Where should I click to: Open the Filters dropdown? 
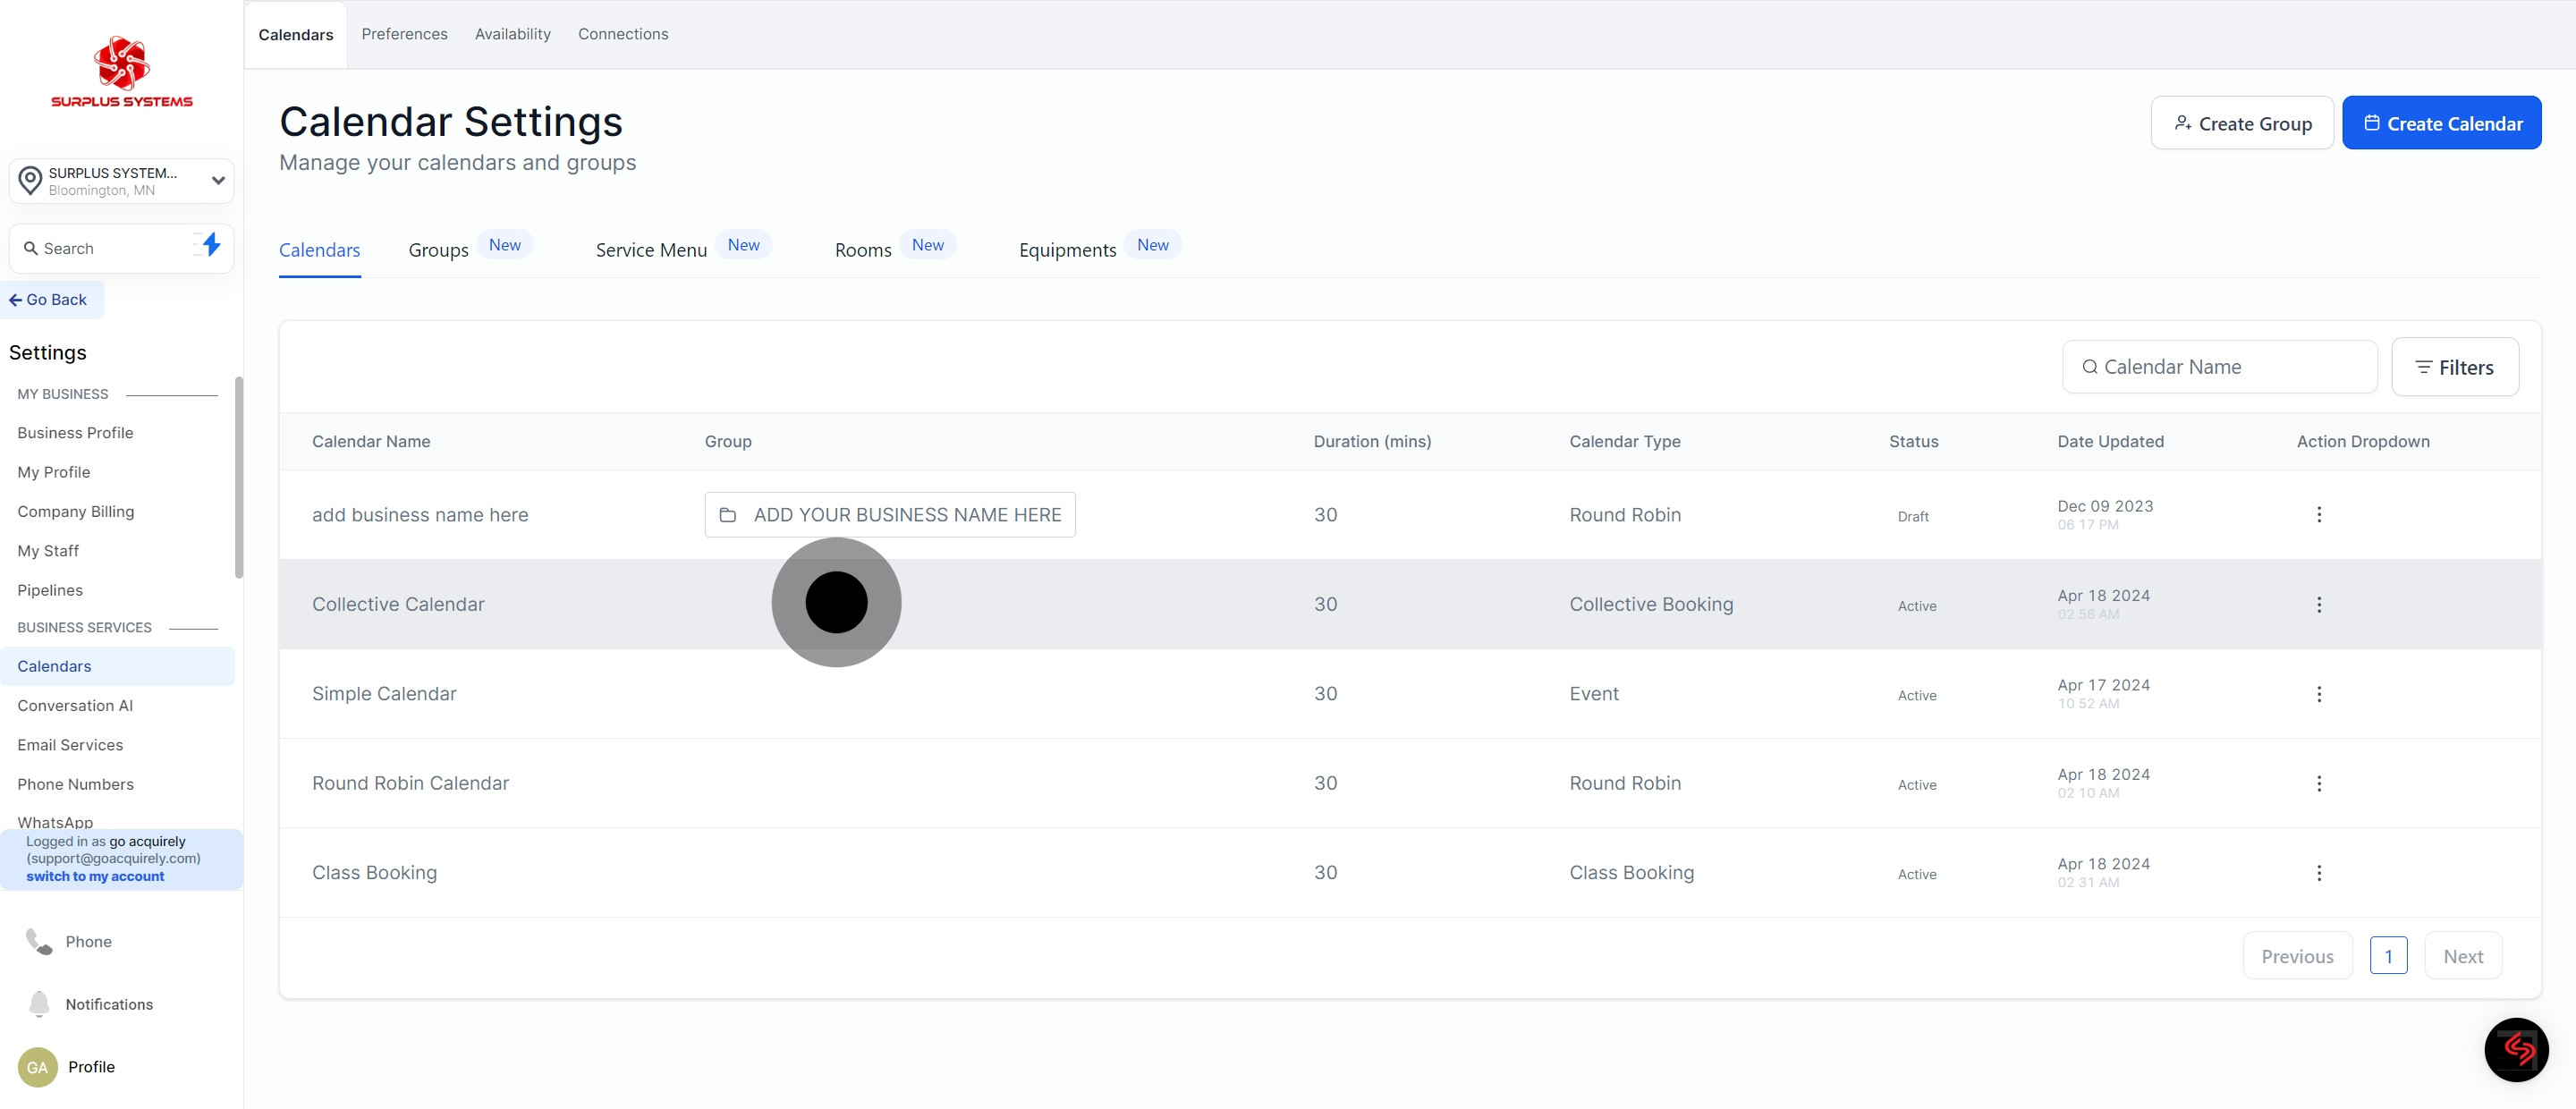point(2454,367)
